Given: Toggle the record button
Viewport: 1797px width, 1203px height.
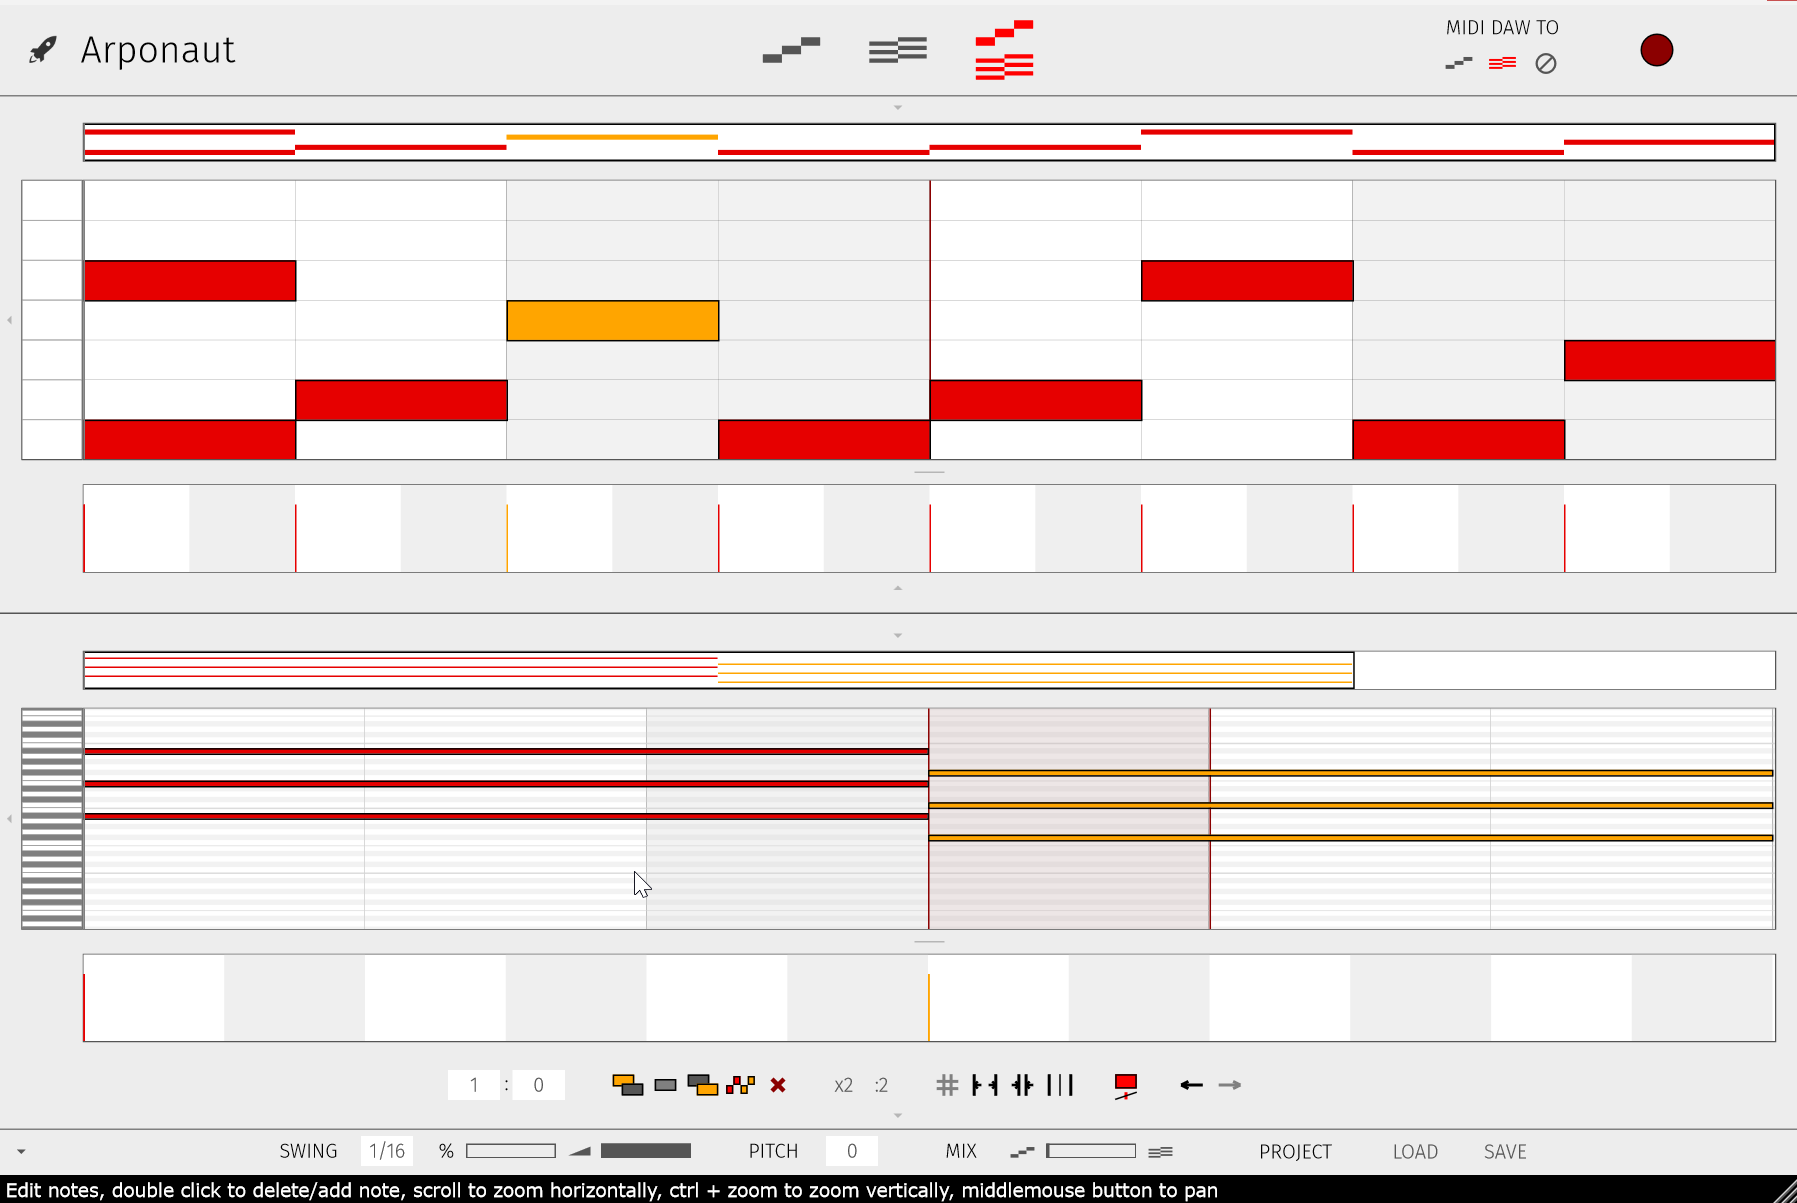Looking at the screenshot, I should click(1655, 50).
